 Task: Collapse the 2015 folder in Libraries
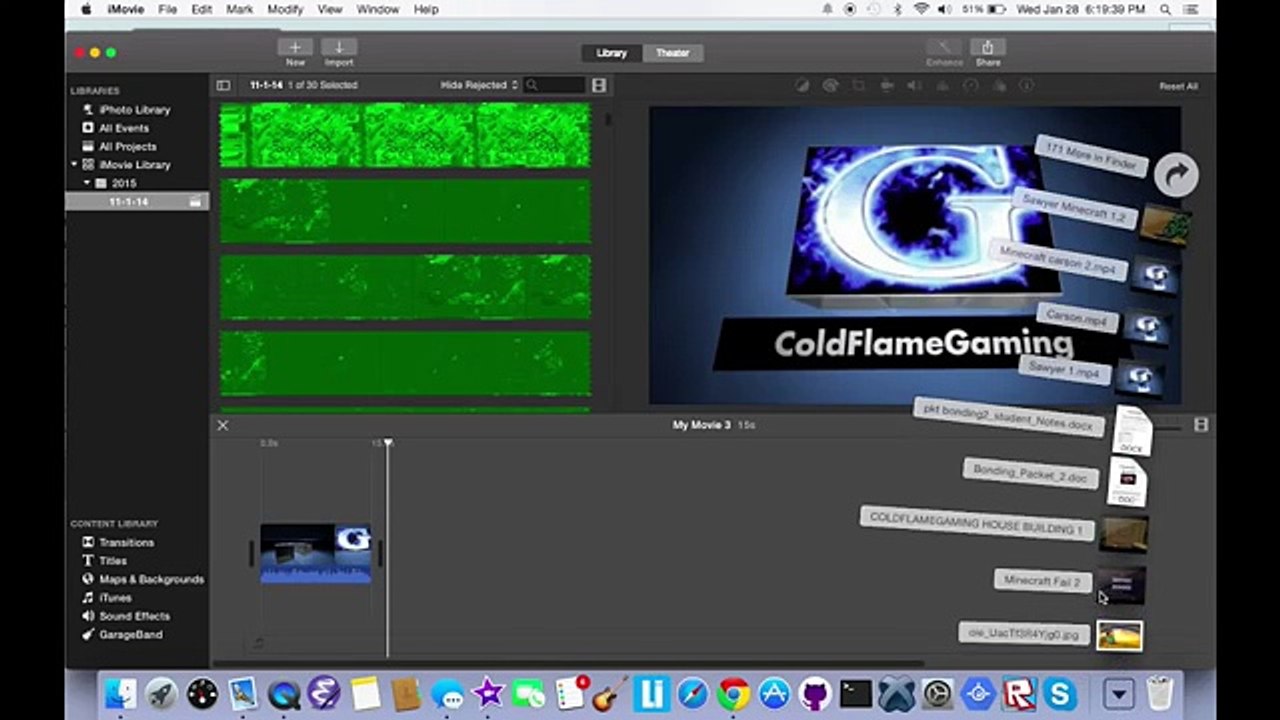click(x=87, y=183)
